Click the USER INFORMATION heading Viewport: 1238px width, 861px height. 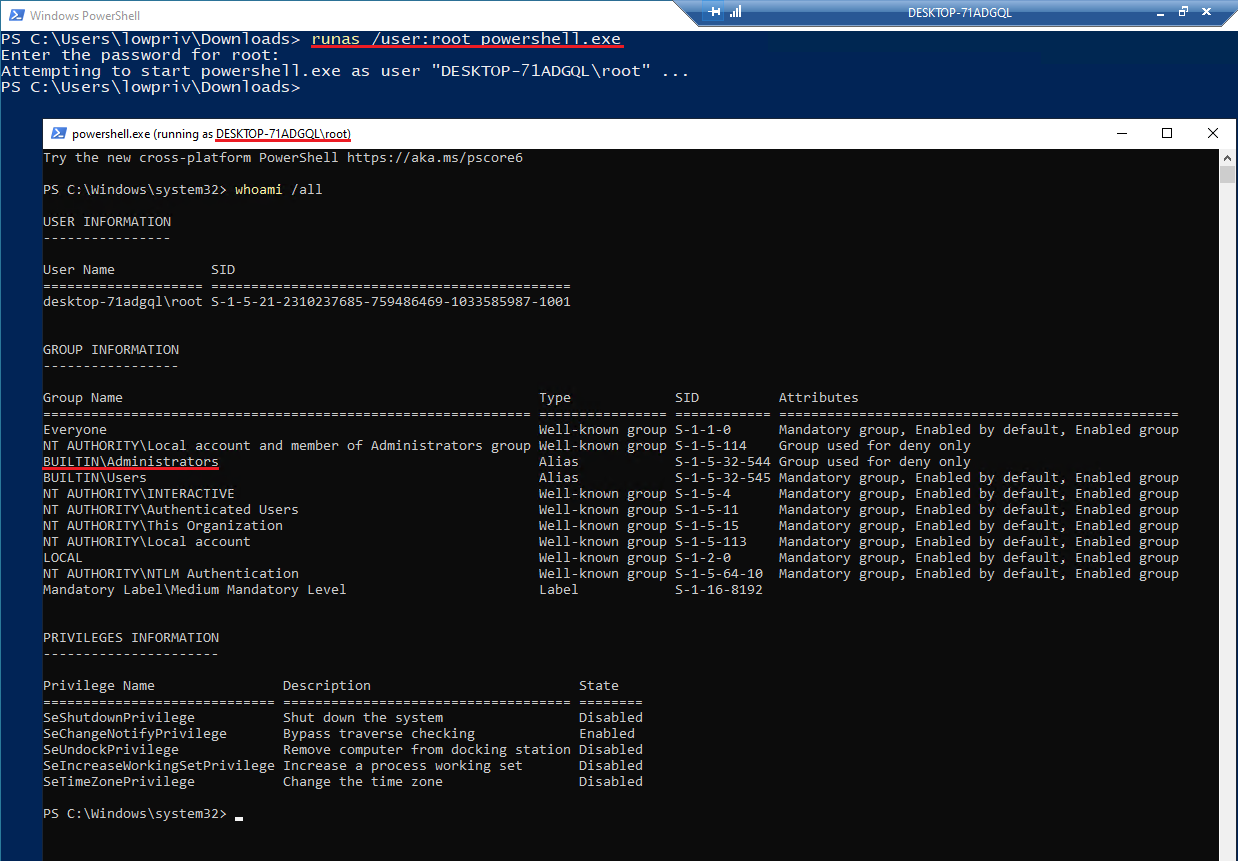107,222
